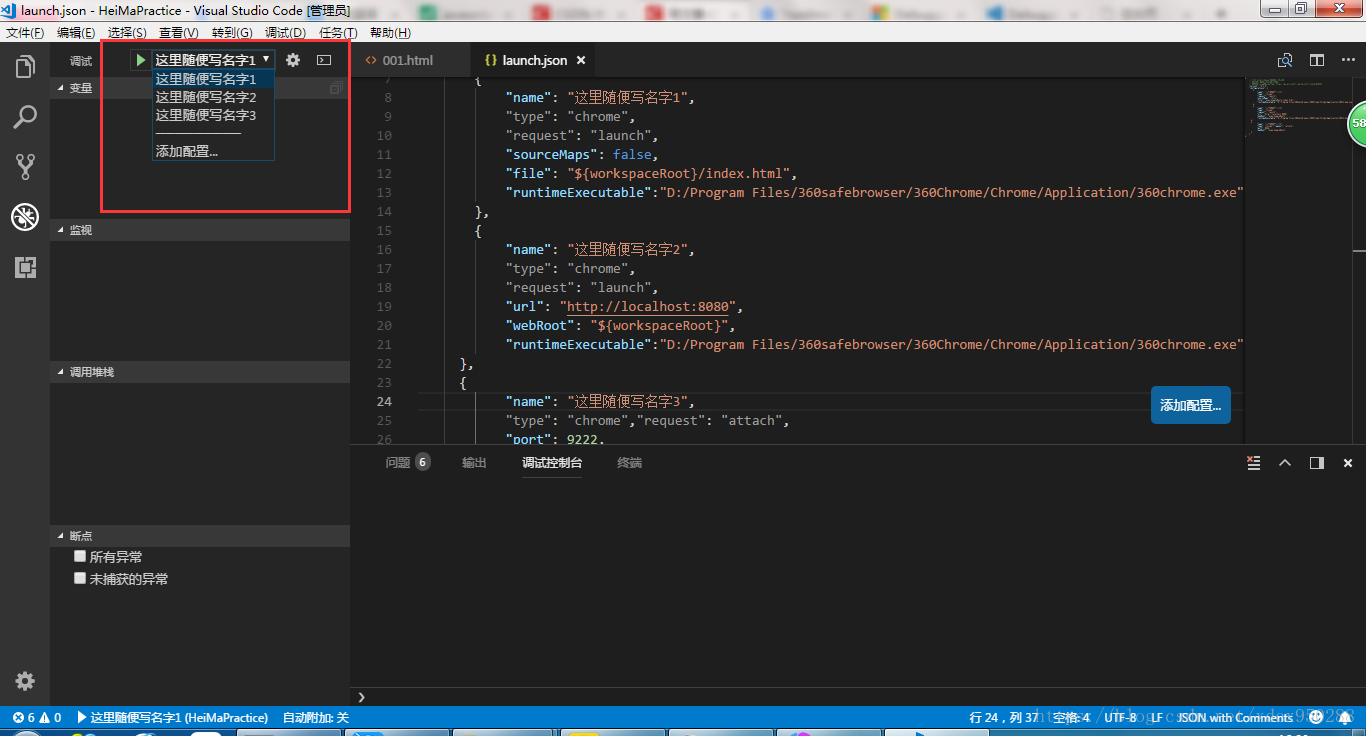The height and width of the screenshot is (736, 1366).
Task: Choose 添加配置... in the configuration dropdown
Action: [x=213, y=151]
